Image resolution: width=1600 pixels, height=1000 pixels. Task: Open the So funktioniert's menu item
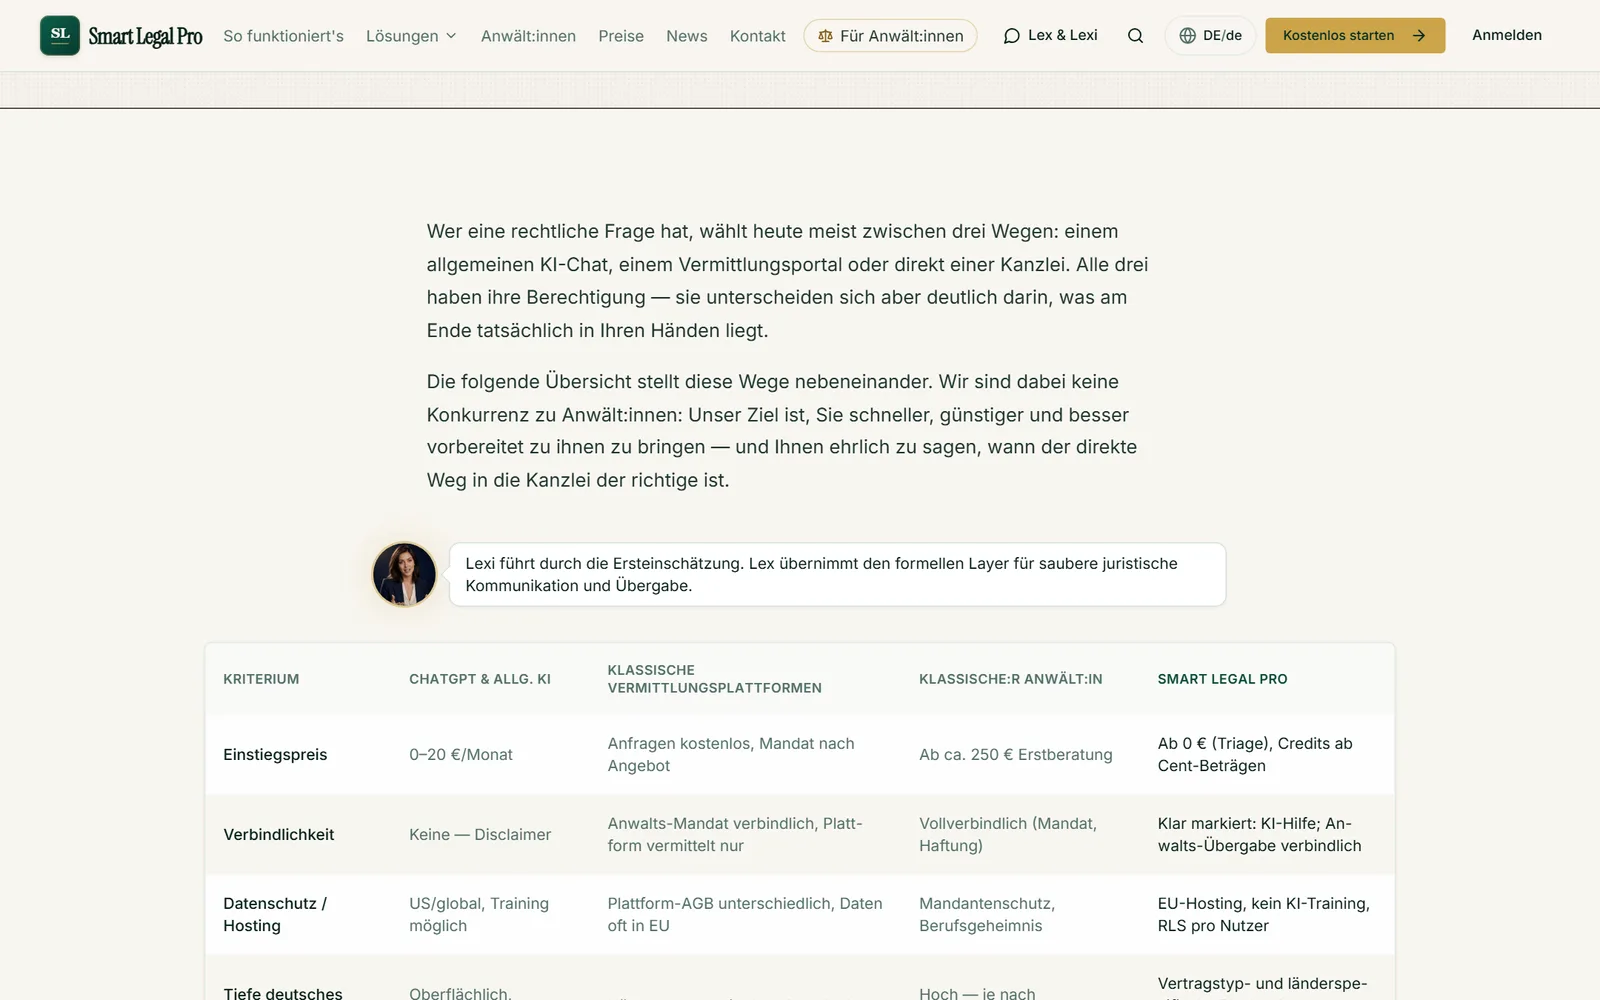(283, 36)
